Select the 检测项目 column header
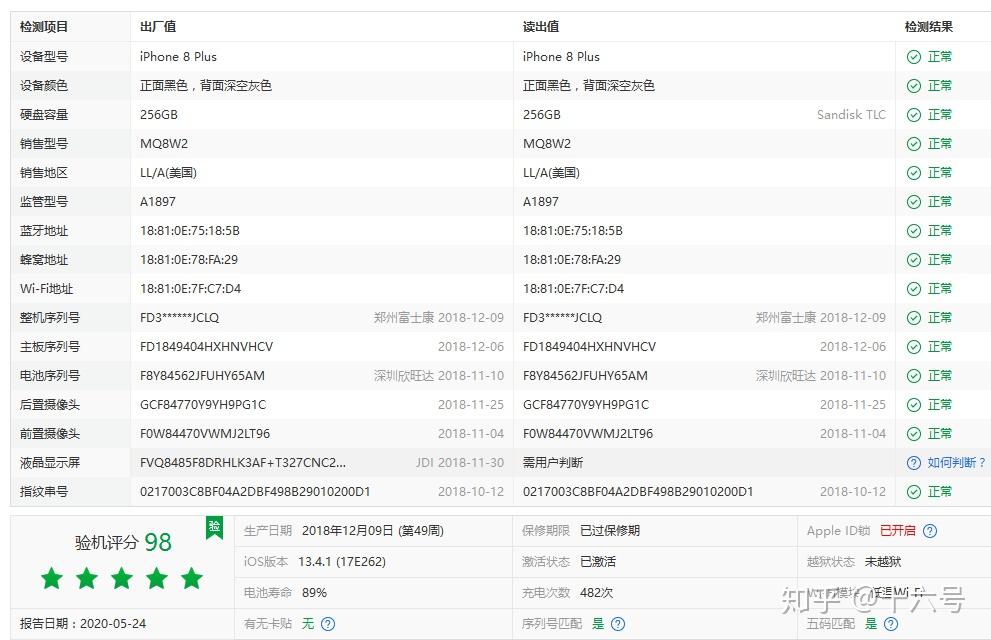This screenshot has height=640, width=991. click(x=44, y=27)
